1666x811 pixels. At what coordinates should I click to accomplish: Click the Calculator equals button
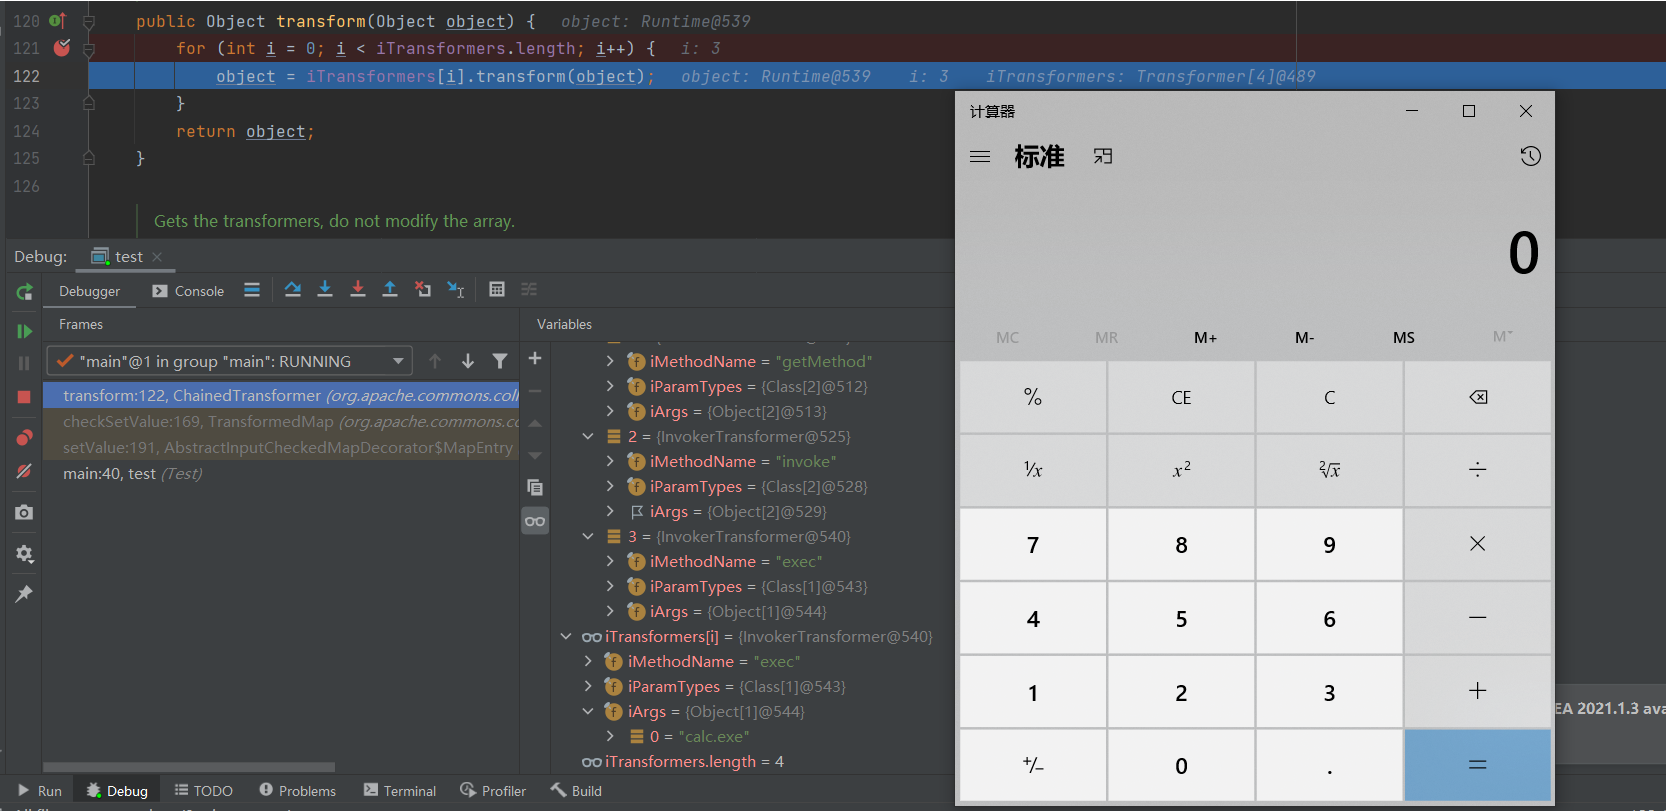point(1477,765)
